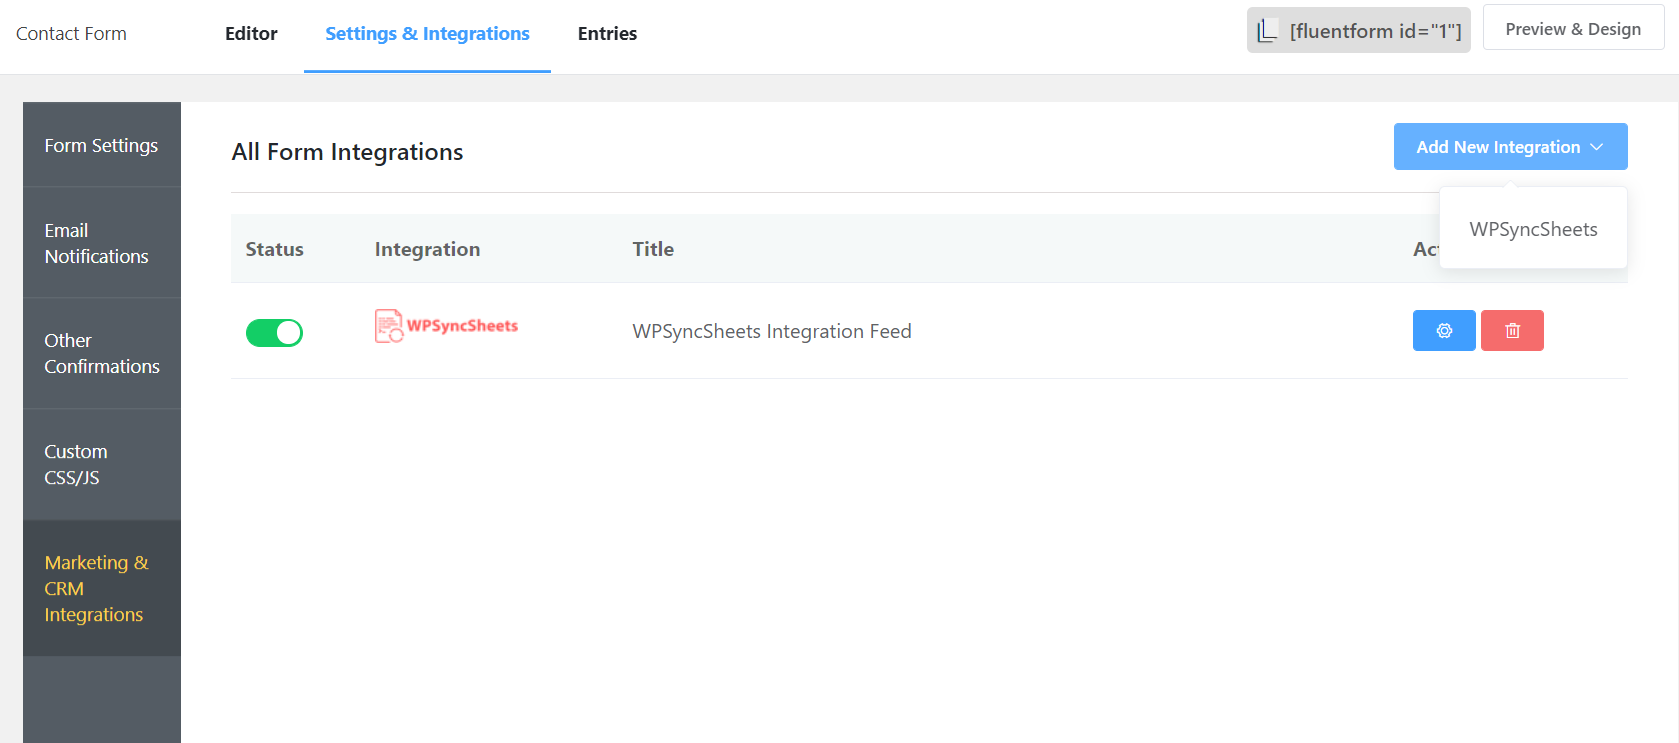Open Form Settings in sidebar
Screen dimensions: 1679x743
[x=102, y=145]
